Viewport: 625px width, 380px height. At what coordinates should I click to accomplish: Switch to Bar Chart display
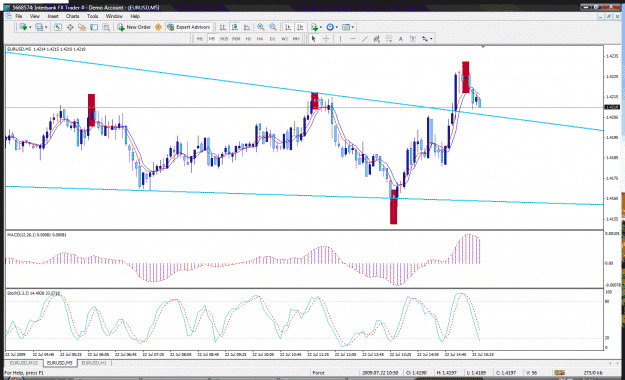(x=223, y=27)
